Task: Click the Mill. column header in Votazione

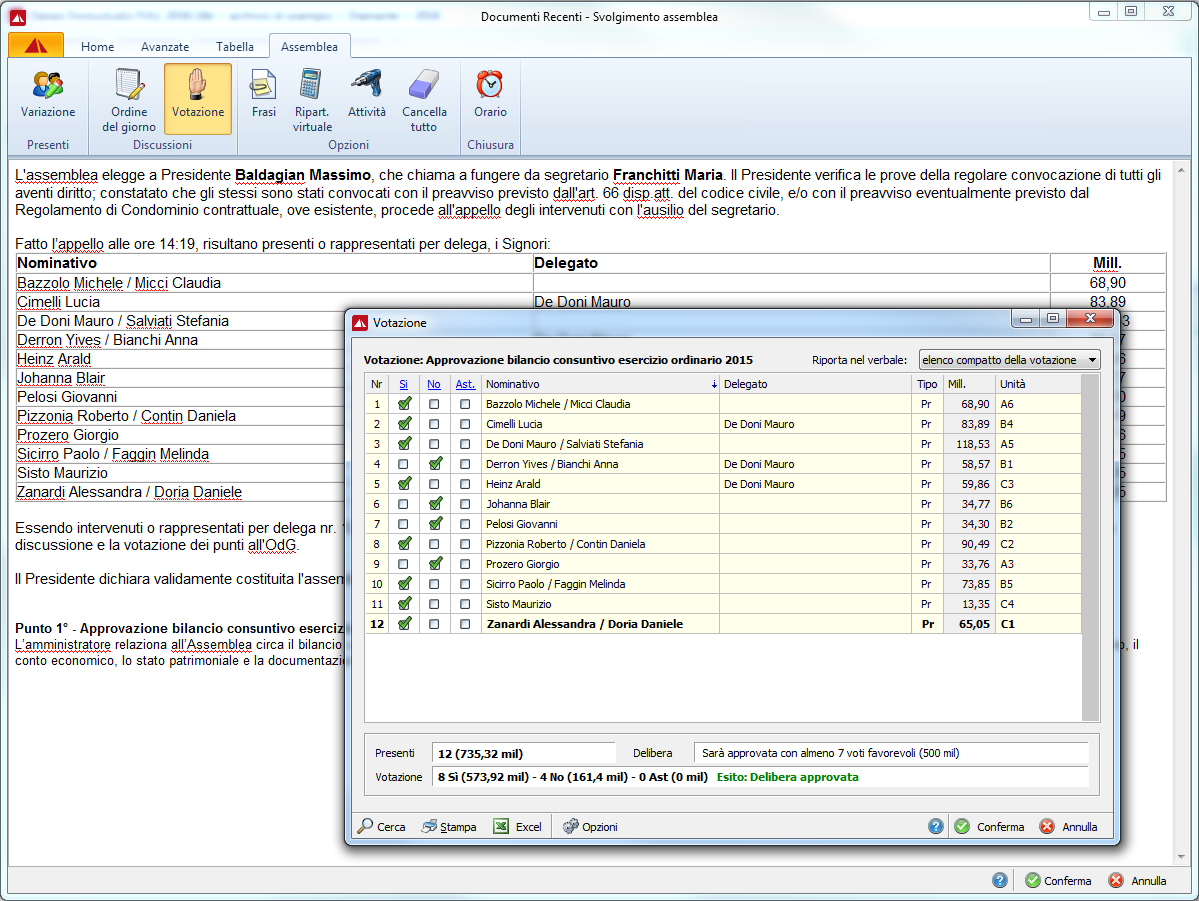Action: coord(969,384)
